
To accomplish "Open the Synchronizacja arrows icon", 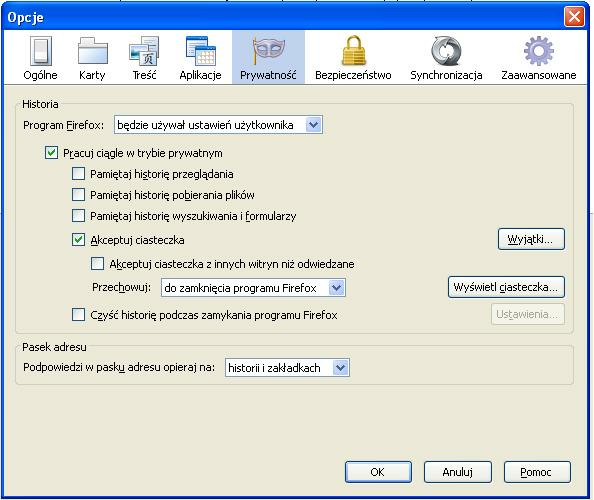I will click(x=446, y=51).
